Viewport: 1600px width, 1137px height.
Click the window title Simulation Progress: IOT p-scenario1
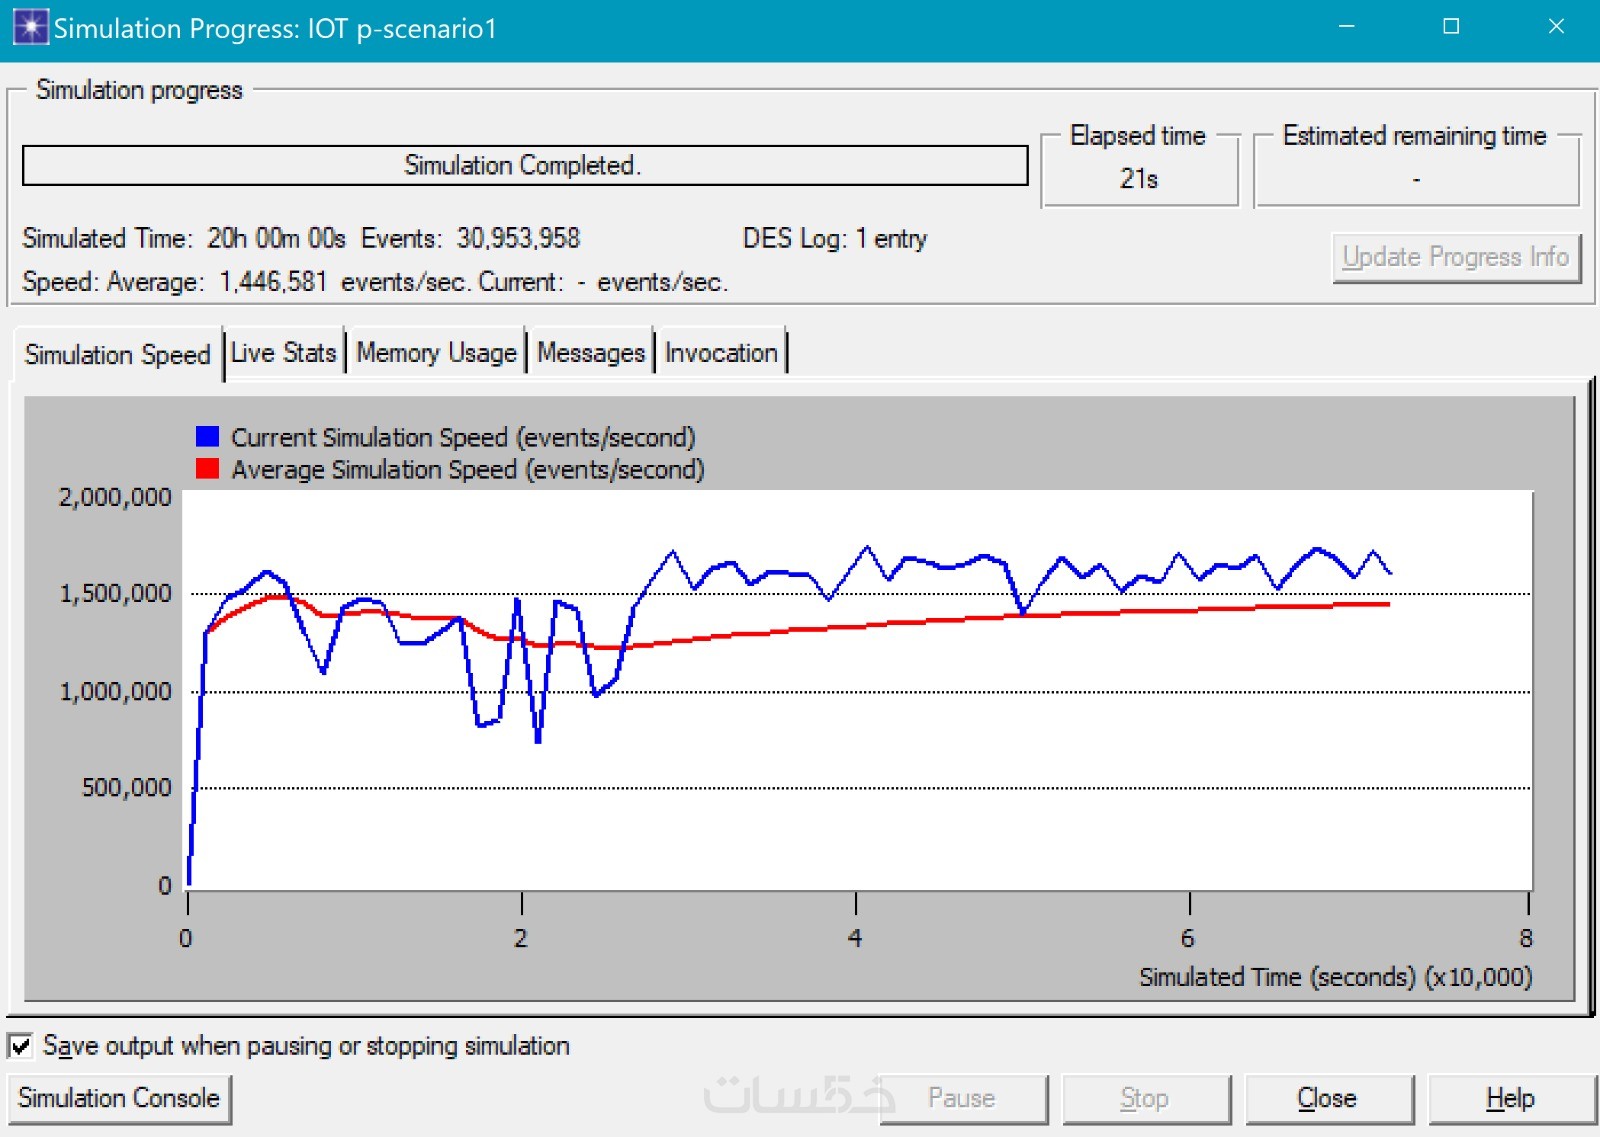[275, 28]
